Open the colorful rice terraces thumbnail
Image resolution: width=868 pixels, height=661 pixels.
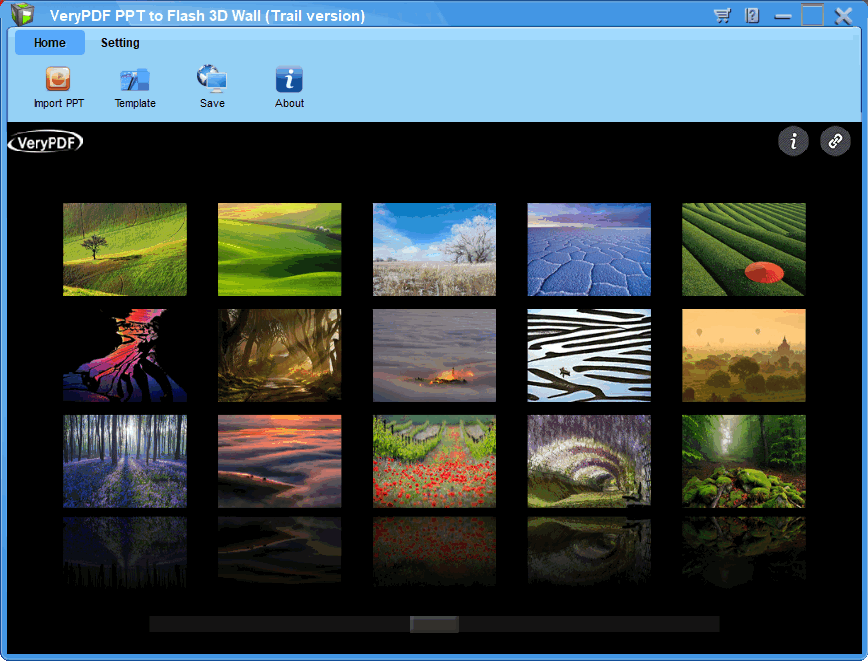[x=125, y=355]
